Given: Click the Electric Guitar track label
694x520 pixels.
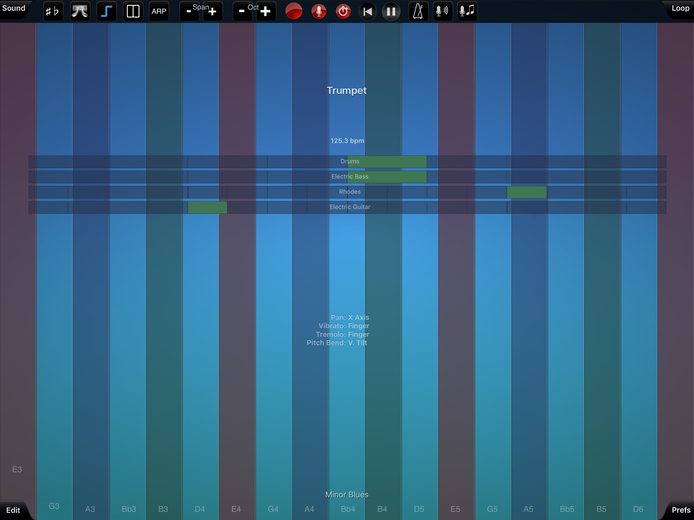Looking at the screenshot, I should (x=350, y=207).
